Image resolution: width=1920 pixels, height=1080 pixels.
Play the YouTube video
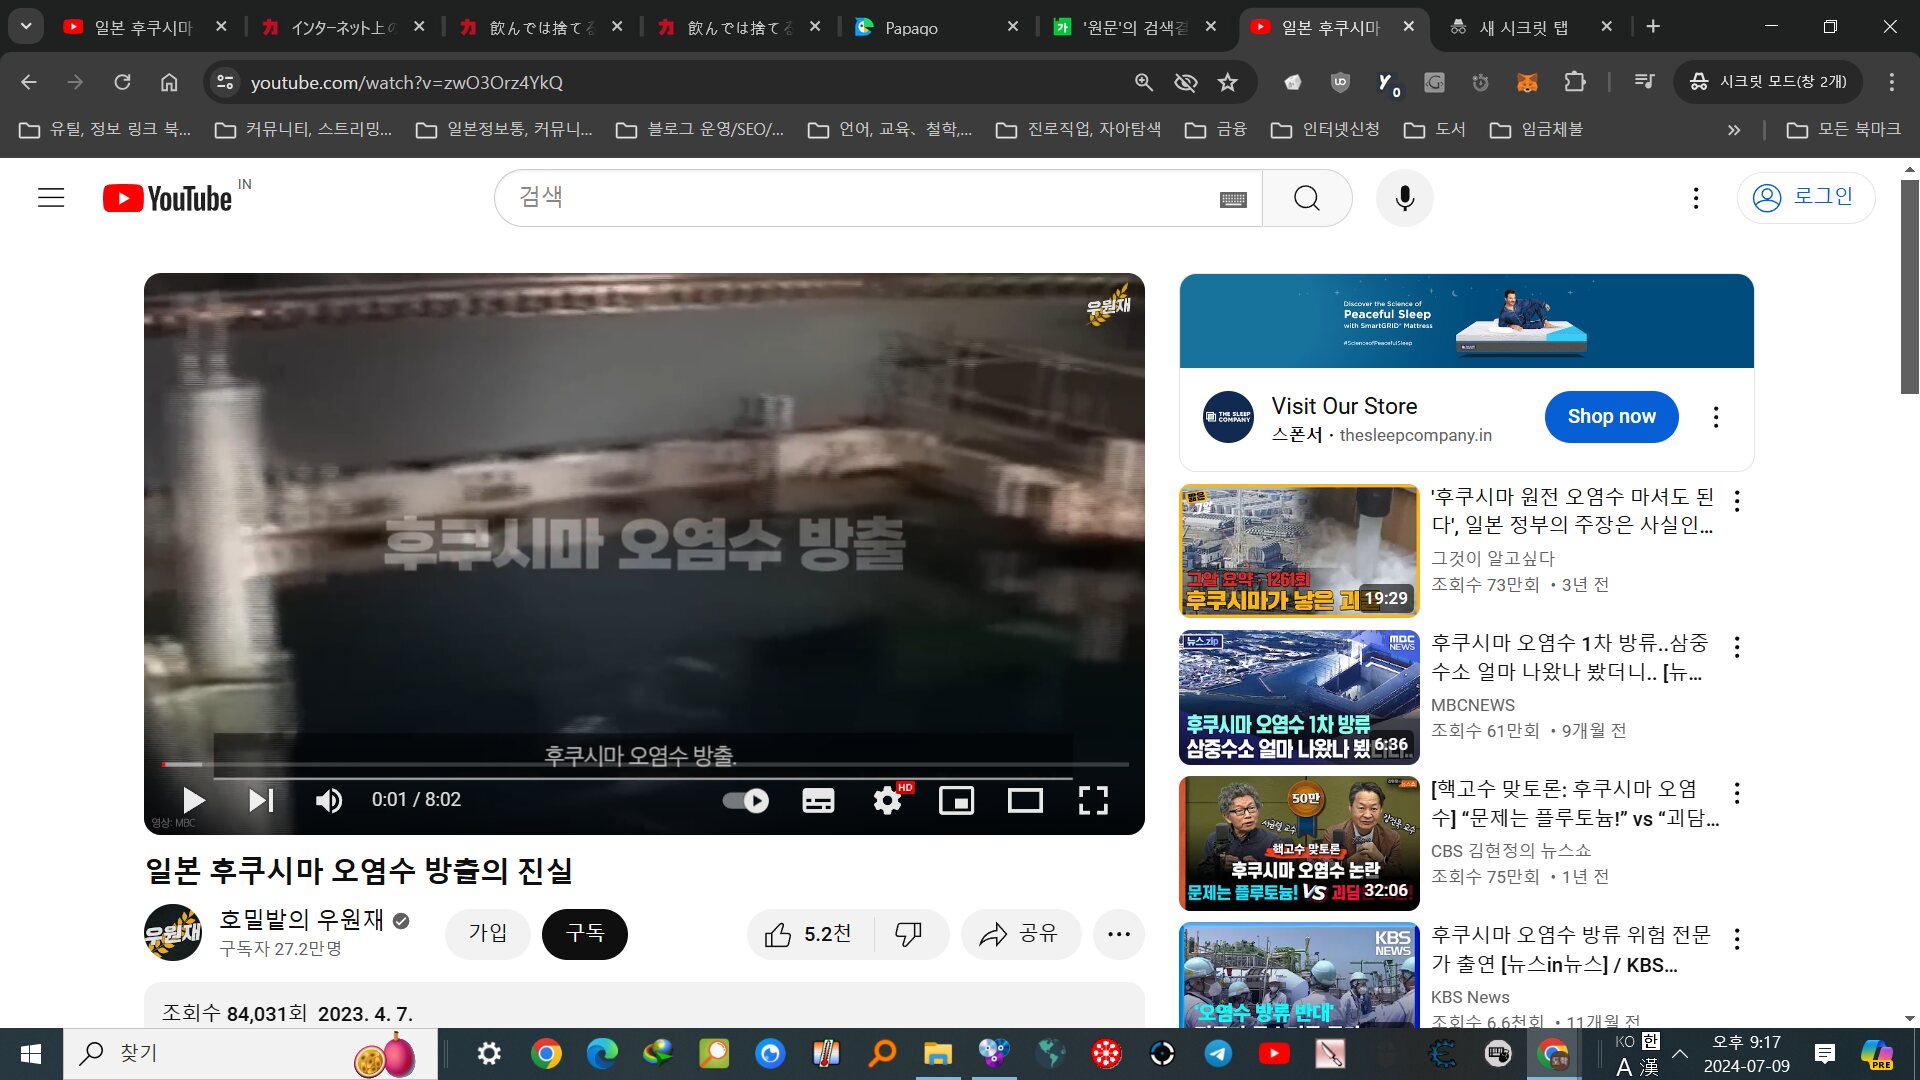(x=194, y=800)
